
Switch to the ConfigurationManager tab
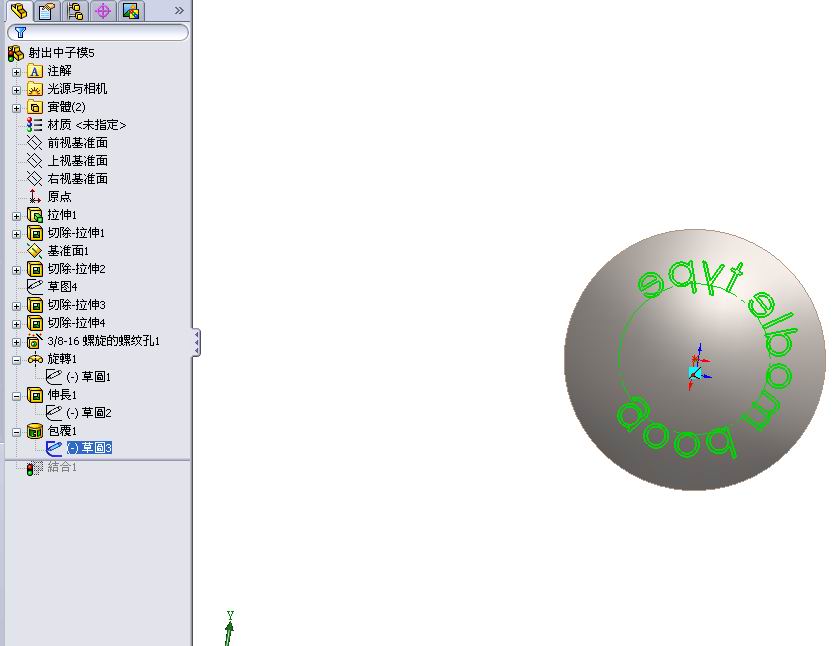[x=75, y=11]
